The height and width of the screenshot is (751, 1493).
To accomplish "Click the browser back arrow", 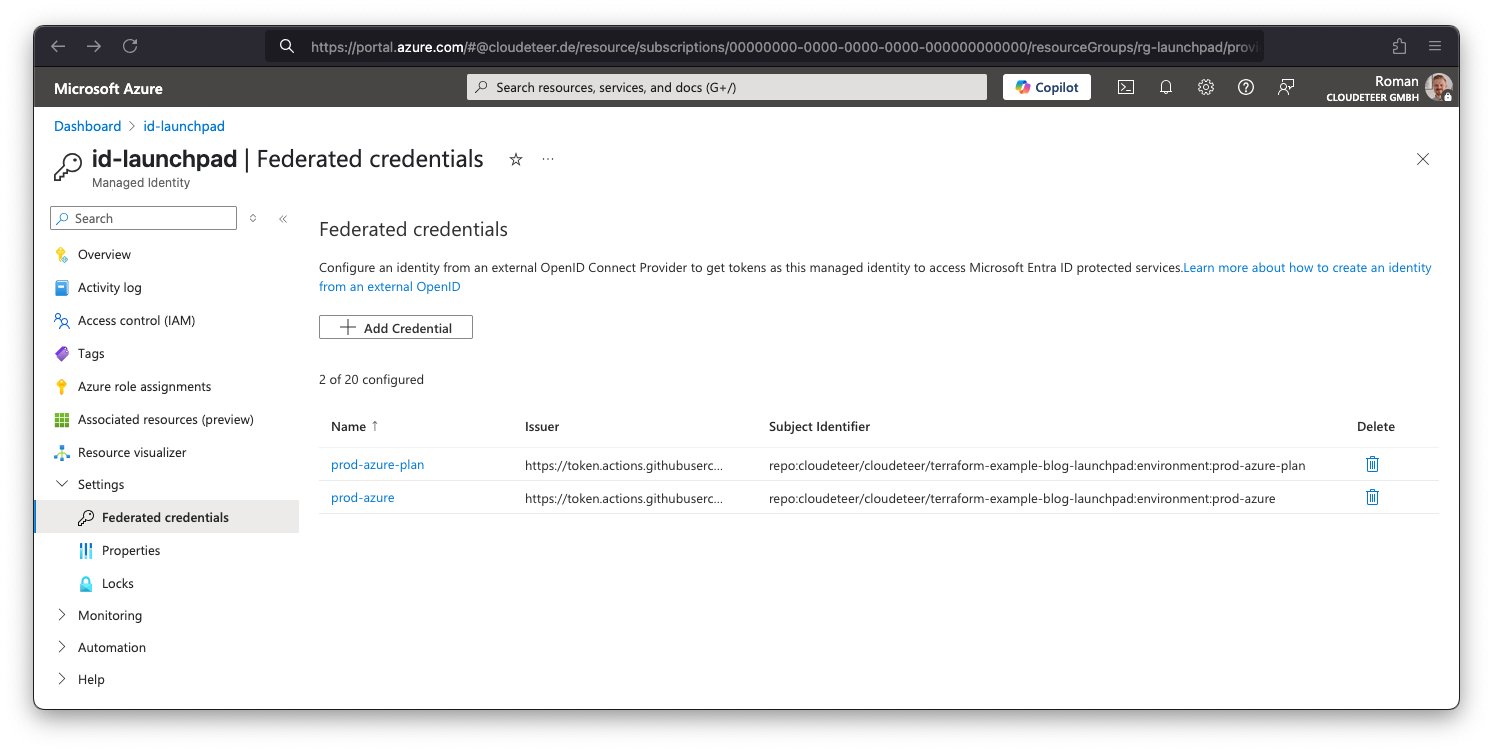I will (58, 46).
